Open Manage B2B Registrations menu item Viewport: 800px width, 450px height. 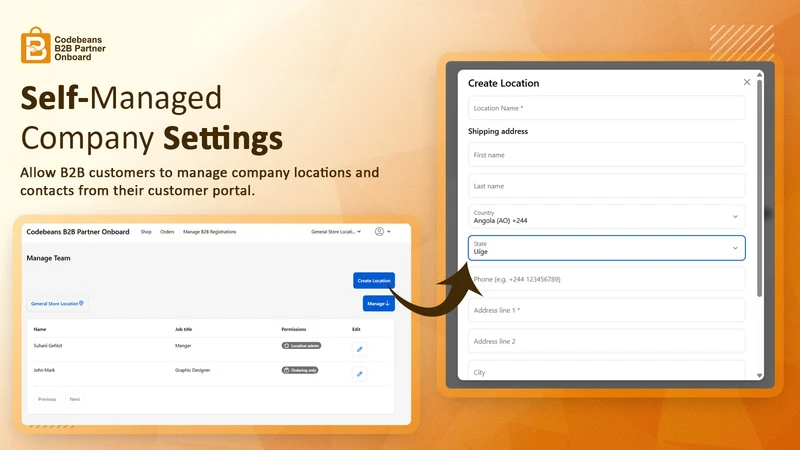click(210, 232)
